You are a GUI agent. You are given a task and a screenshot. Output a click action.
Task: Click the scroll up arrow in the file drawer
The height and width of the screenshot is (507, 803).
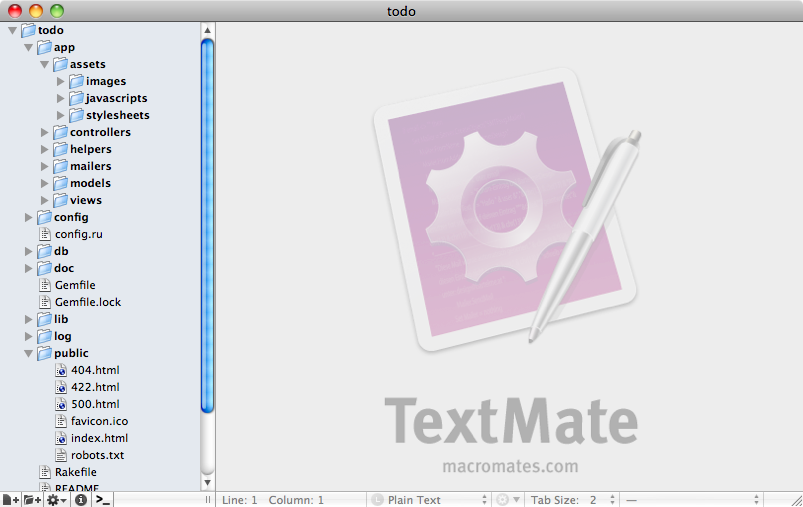[x=207, y=30]
